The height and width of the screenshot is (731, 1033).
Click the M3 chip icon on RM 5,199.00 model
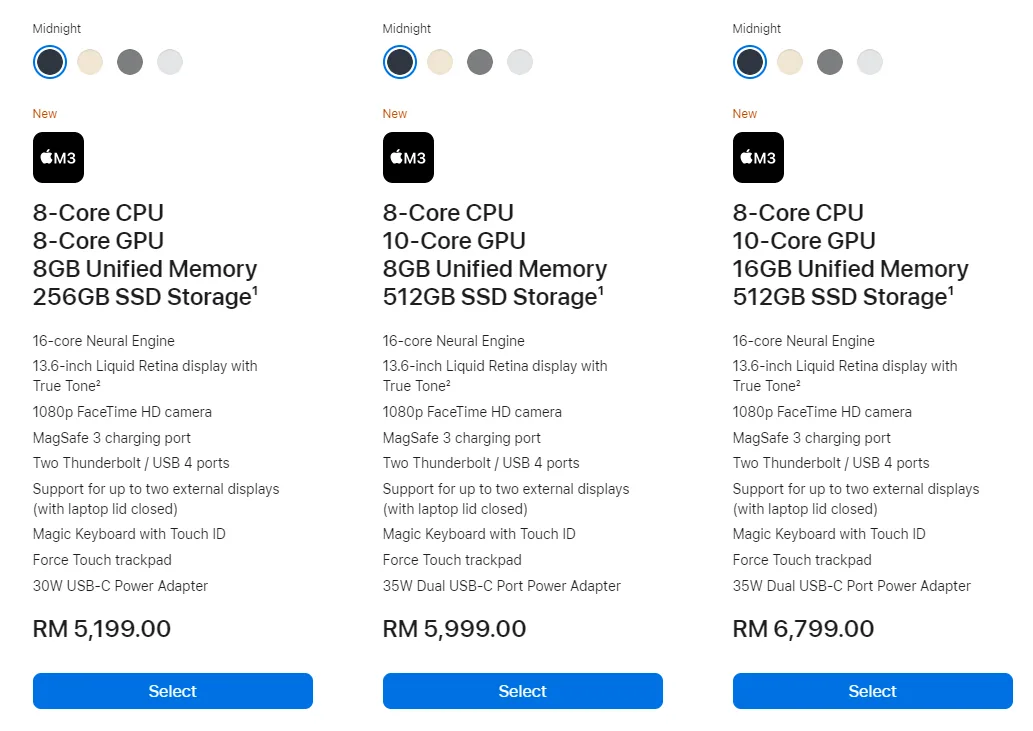tap(58, 158)
